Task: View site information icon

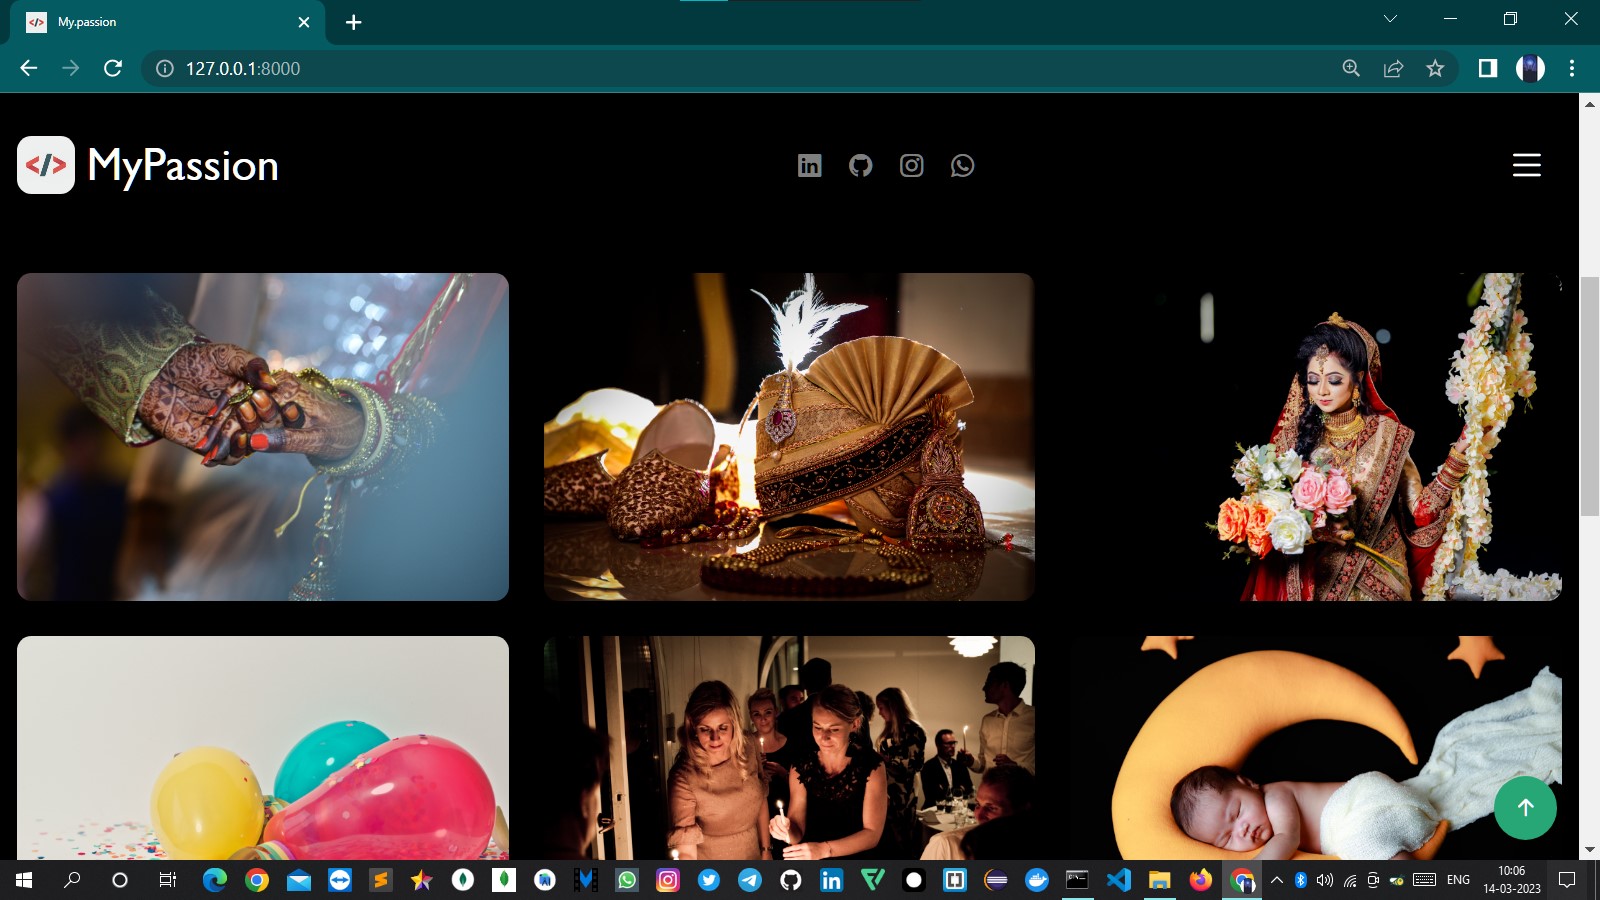Action: [x=165, y=68]
